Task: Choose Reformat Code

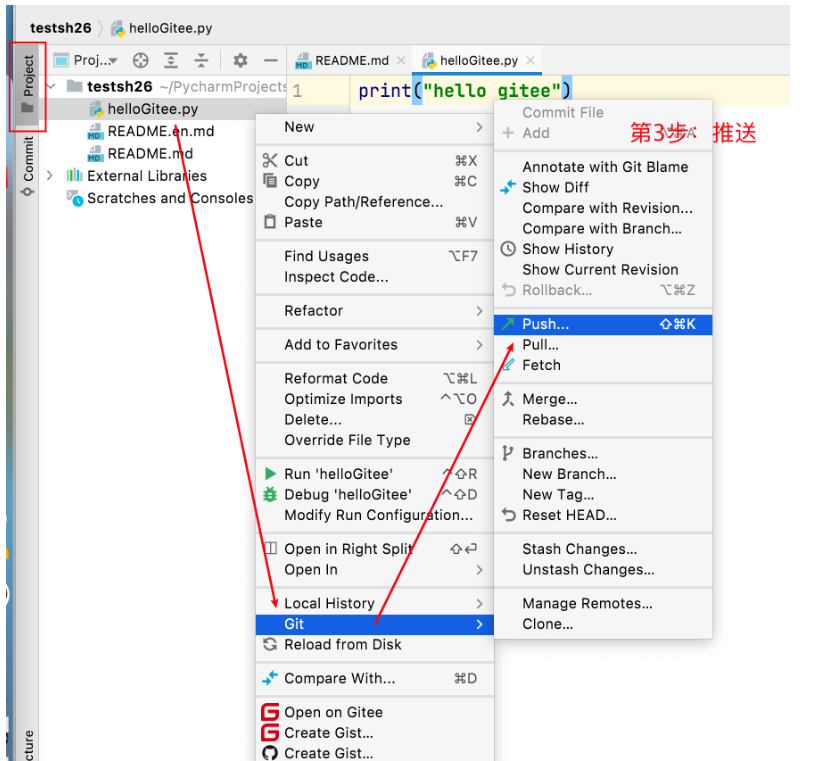Action: point(375,378)
